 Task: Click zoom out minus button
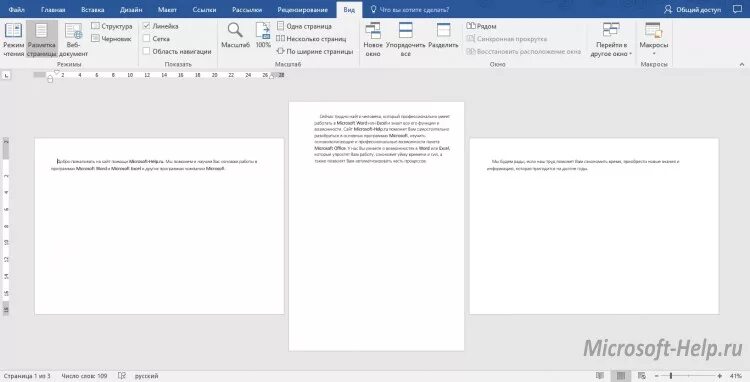pyautogui.click(x=656, y=376)
